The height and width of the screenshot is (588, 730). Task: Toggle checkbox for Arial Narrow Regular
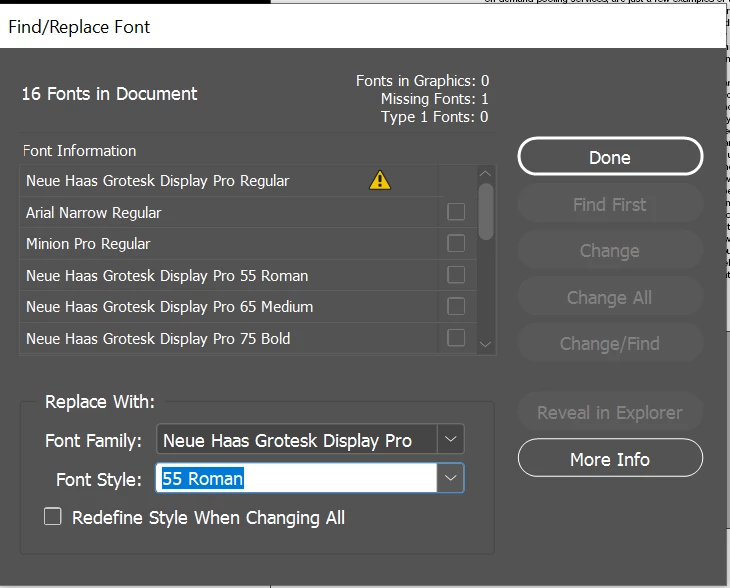(456, 212)
